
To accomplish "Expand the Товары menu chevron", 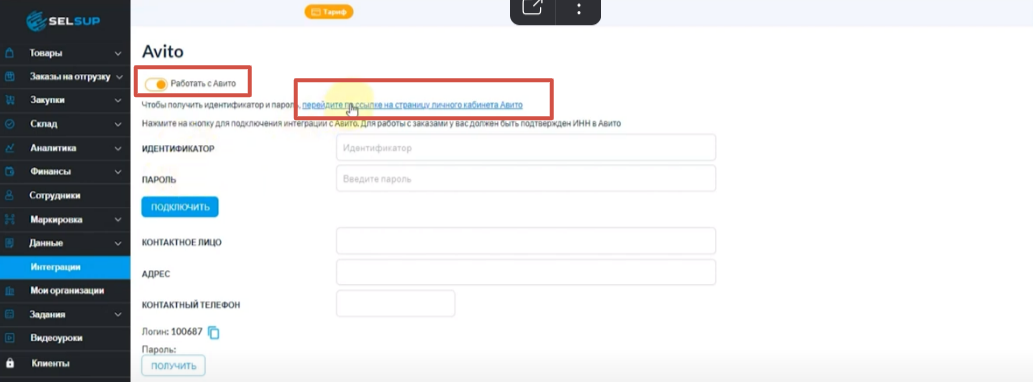I will (118, 53).
